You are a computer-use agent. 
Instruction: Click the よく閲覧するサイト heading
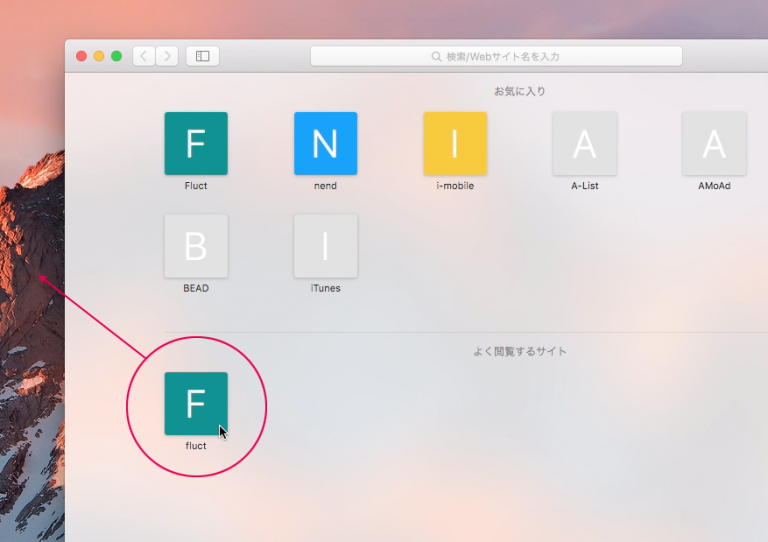(x=520, y=351)
